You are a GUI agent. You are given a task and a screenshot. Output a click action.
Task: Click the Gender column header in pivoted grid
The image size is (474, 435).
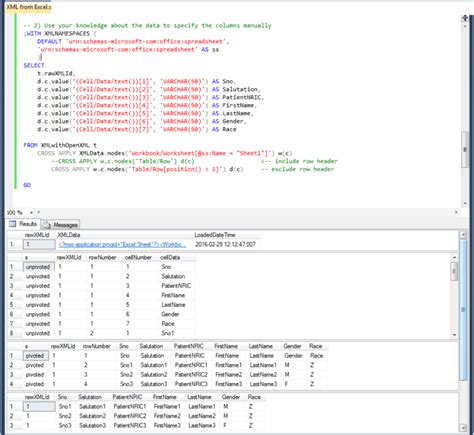coord(292,346)
